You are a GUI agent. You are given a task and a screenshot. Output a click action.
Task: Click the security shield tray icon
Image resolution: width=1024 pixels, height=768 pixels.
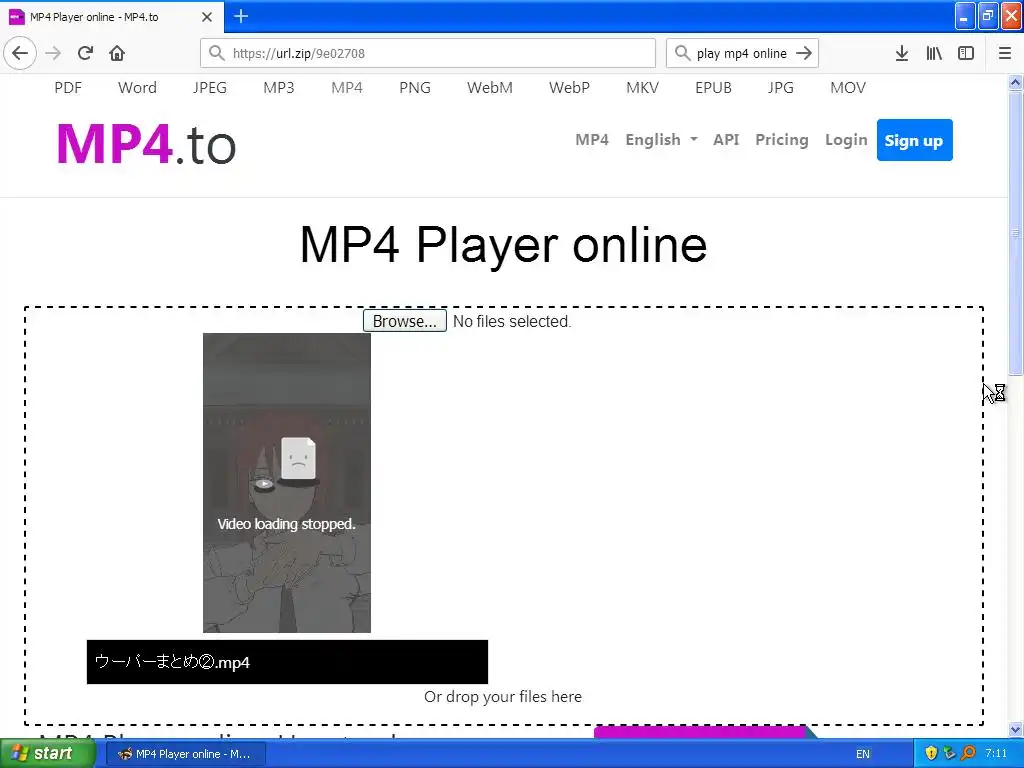pos(931,753)
